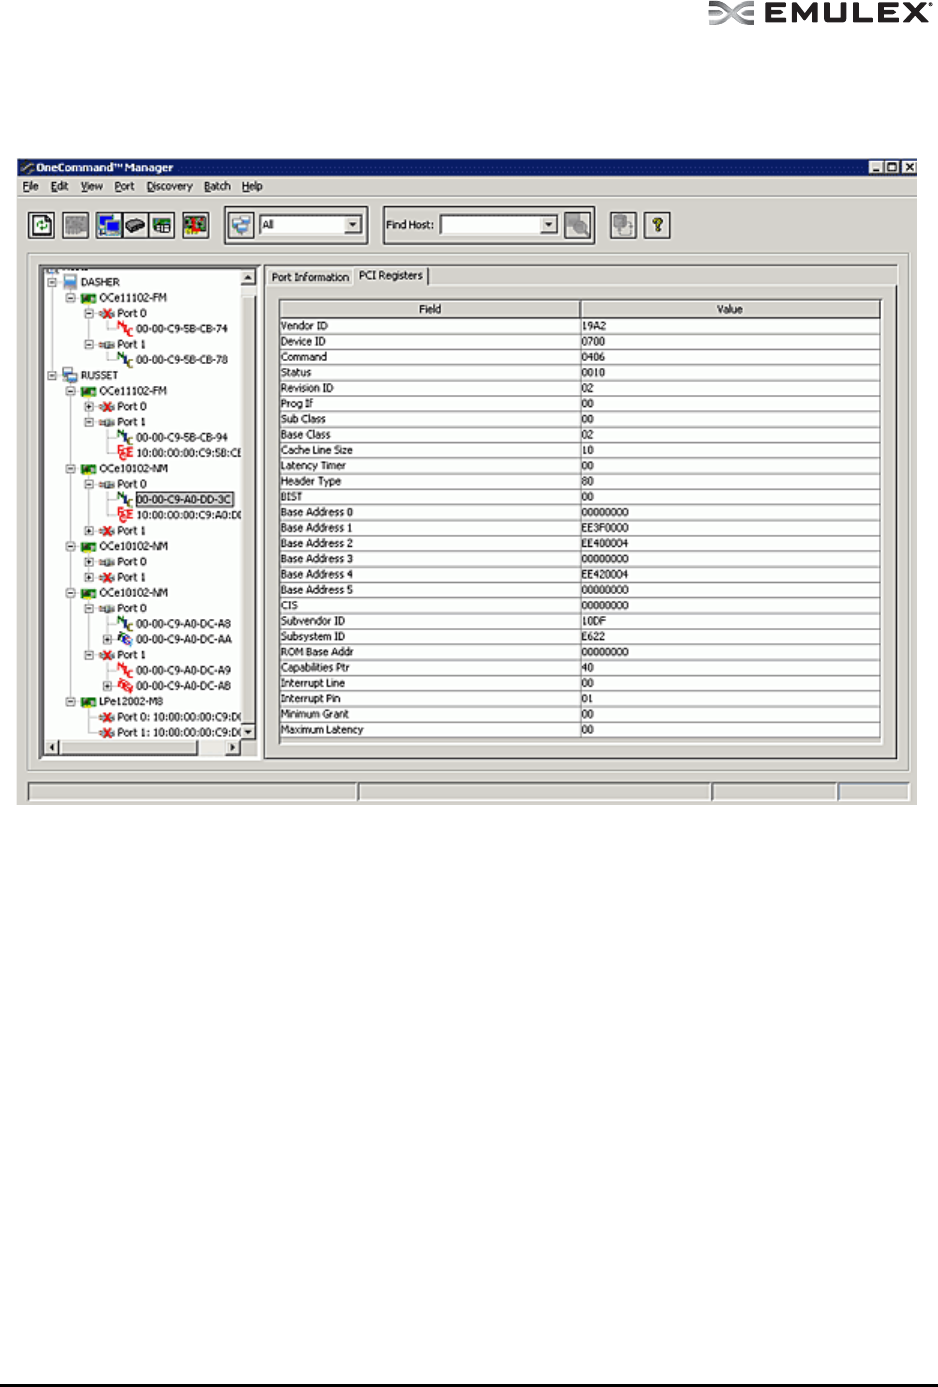Image resolution: width=938 pixels, height=1387 pixels.
Task: Select the Virtual Ports view toolbar icon
Action: click(161, 225)
